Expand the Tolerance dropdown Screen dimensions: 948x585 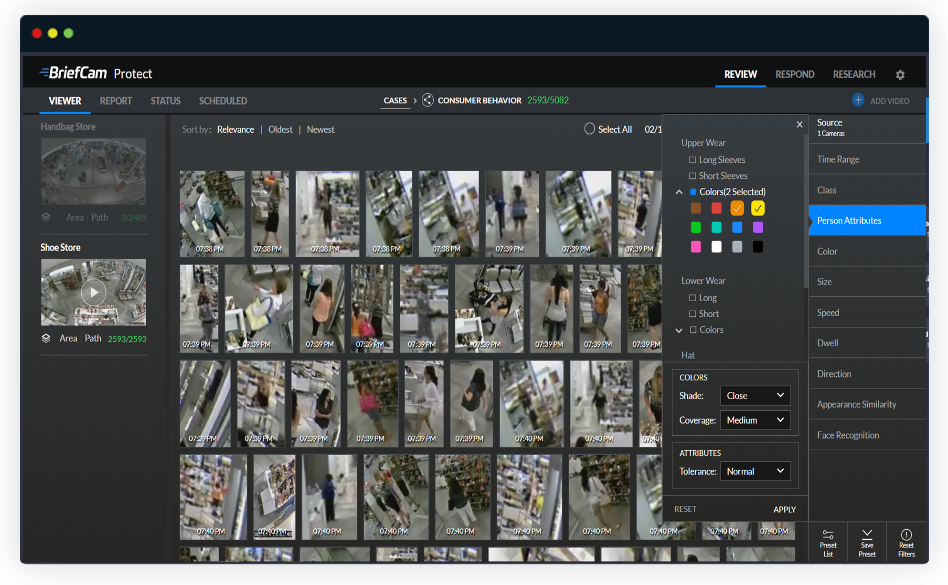[x=755, y=471]
